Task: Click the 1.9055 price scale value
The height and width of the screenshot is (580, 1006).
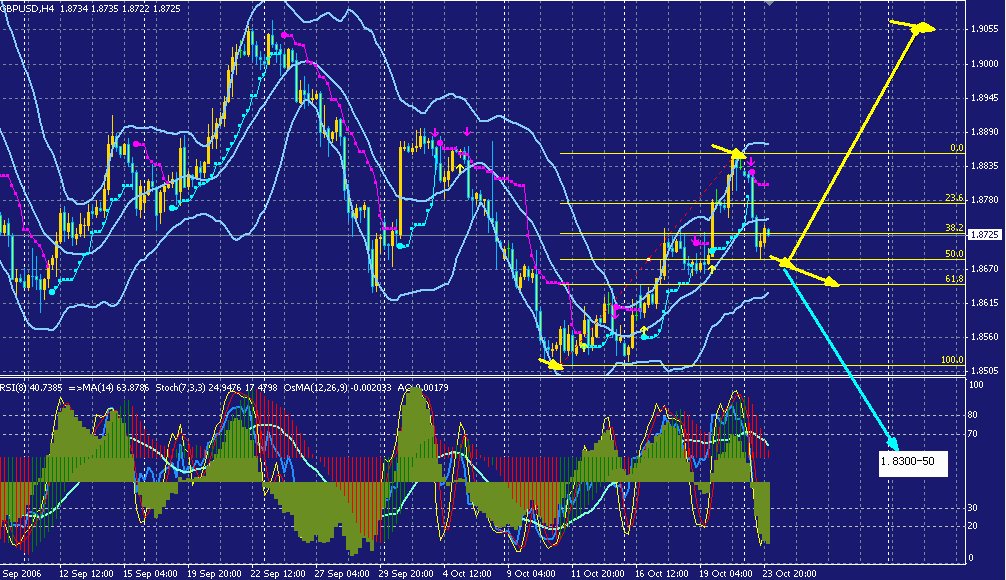Action: coord(985,29)
